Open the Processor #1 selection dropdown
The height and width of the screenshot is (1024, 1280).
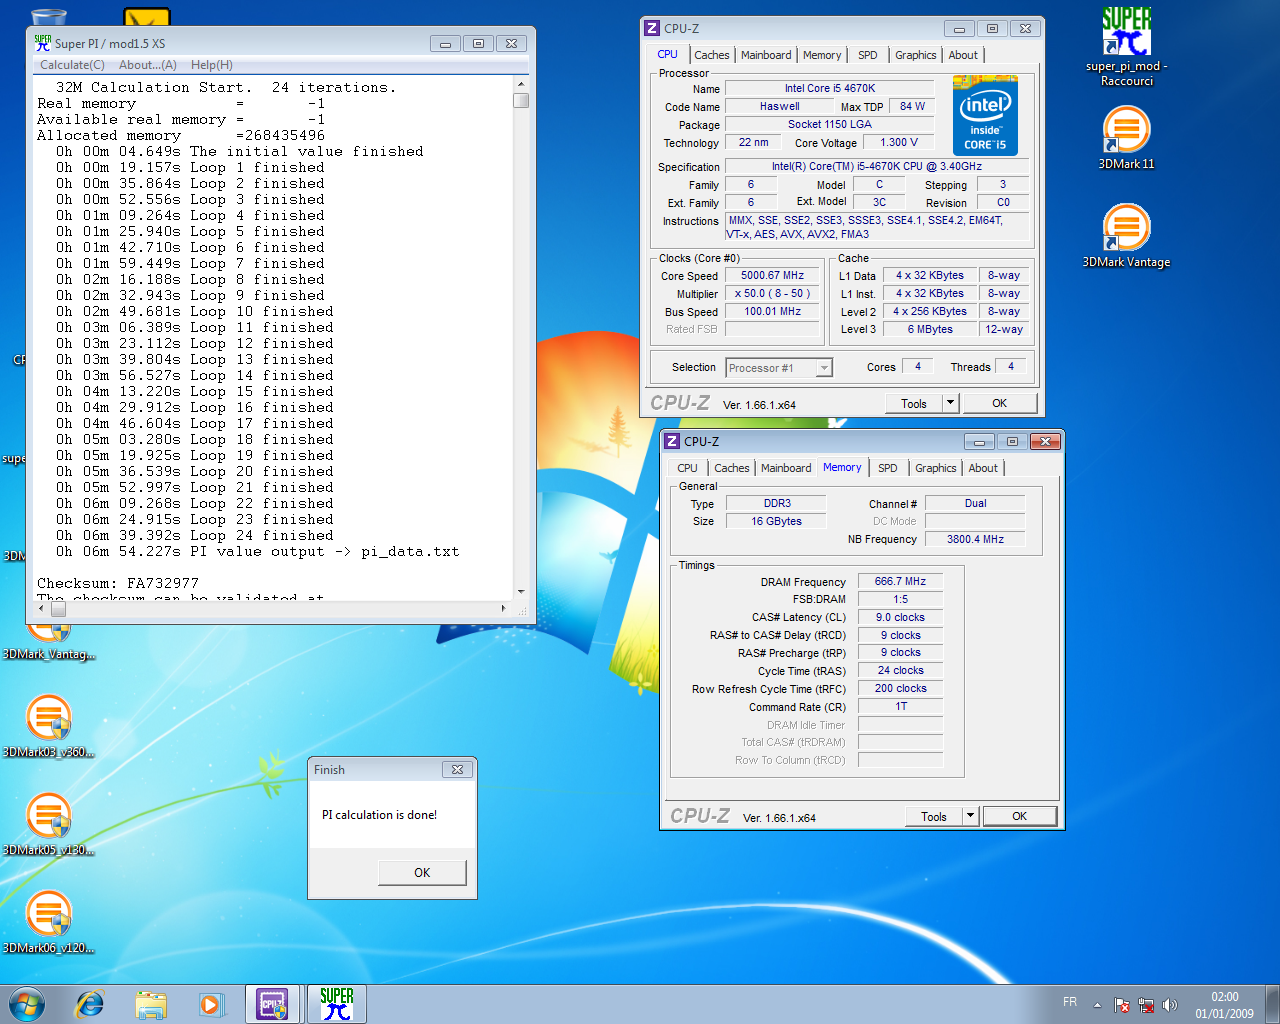pos(779,368)
